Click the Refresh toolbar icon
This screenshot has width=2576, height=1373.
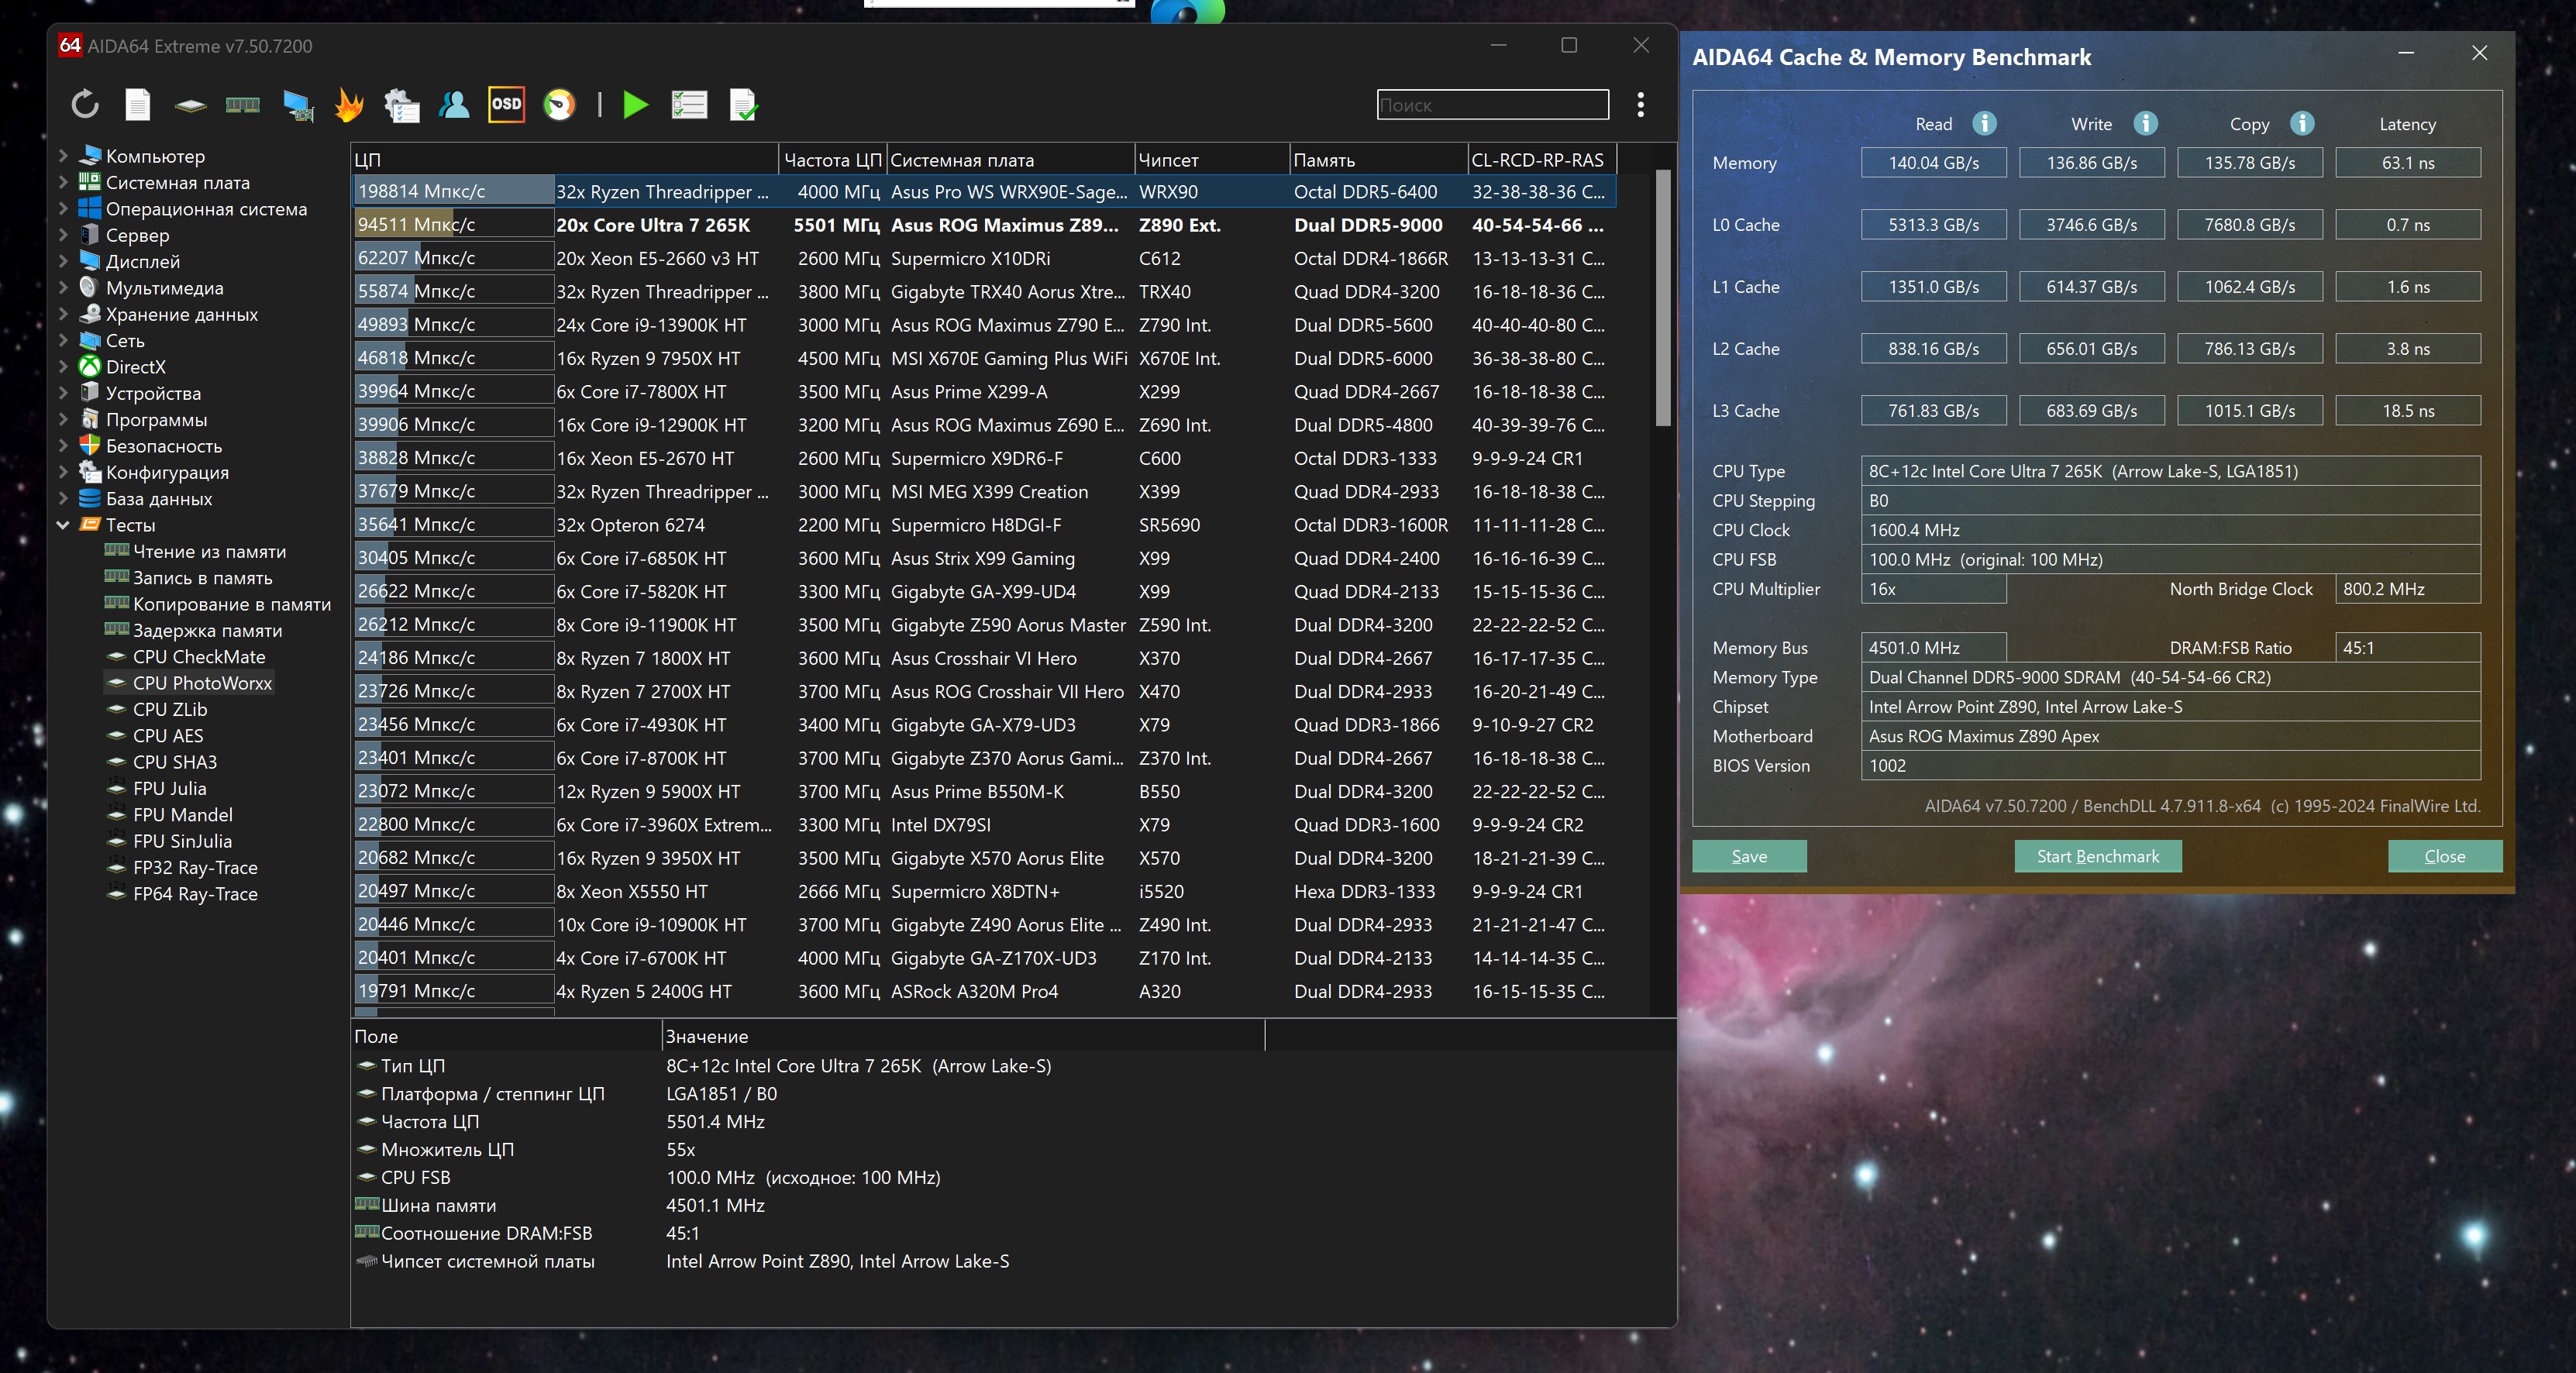[x=85, y=104]
